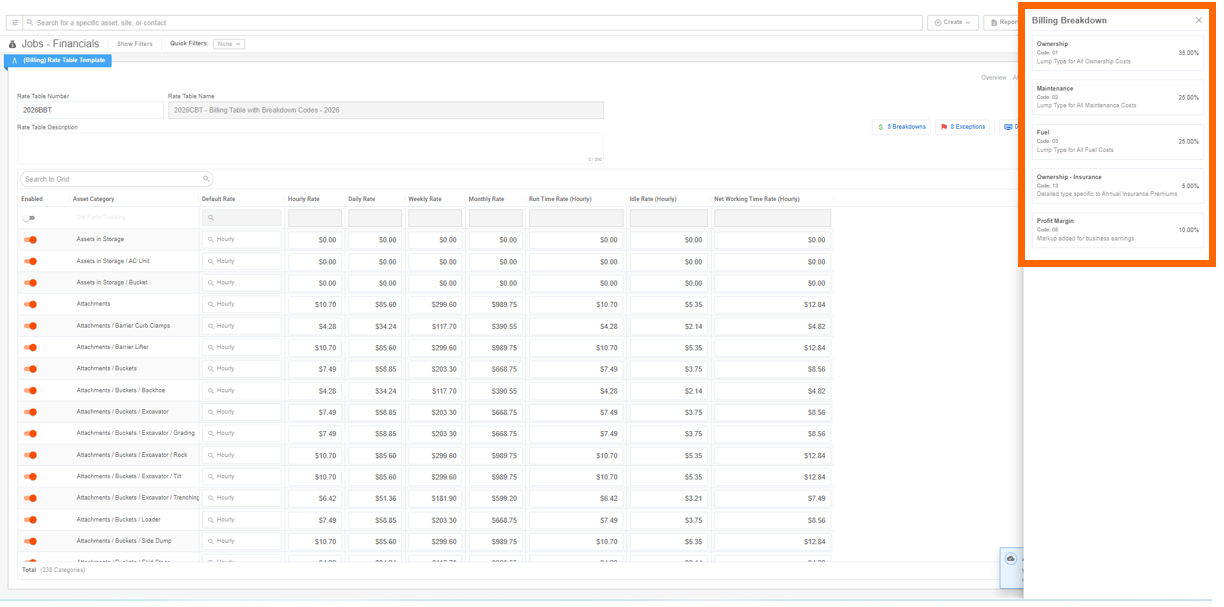Edit Run Time Rate for Attachments / Buckets / Excavator / Grading
This screenshot has height=607, width=1224.
pyautogui.click(x=576, y=434)
